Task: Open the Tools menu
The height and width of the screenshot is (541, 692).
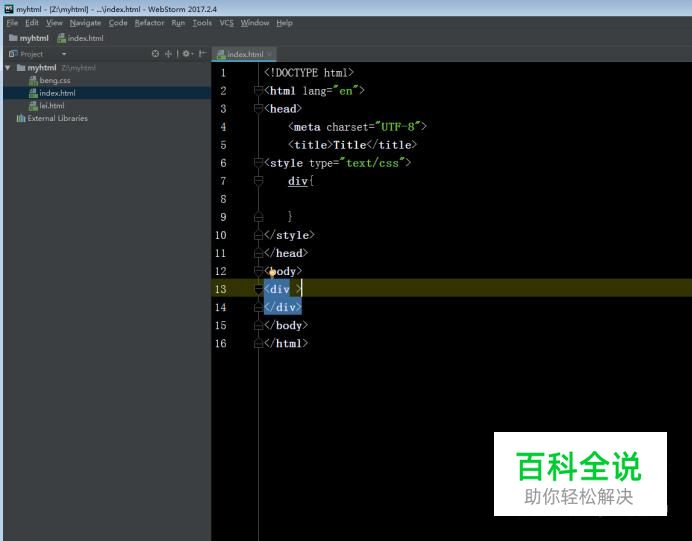Action: tap(202, 23)
